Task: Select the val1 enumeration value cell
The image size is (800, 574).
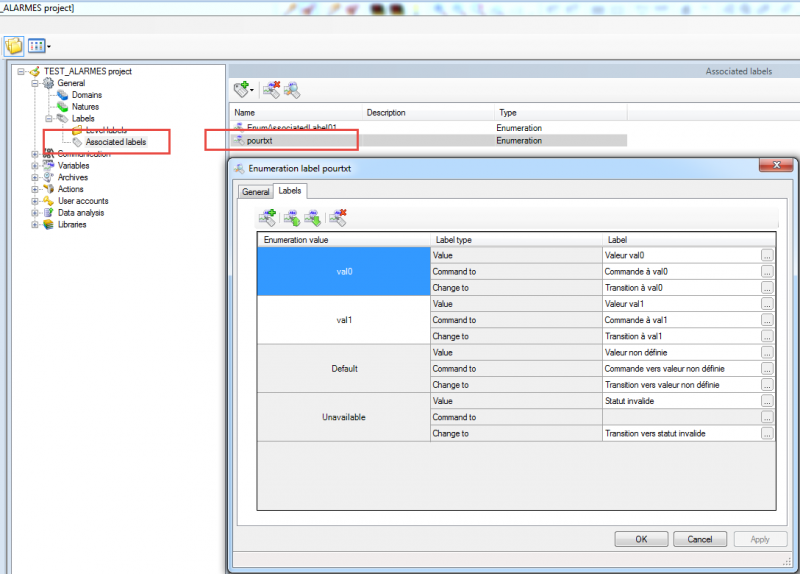Action: [344, 320]
